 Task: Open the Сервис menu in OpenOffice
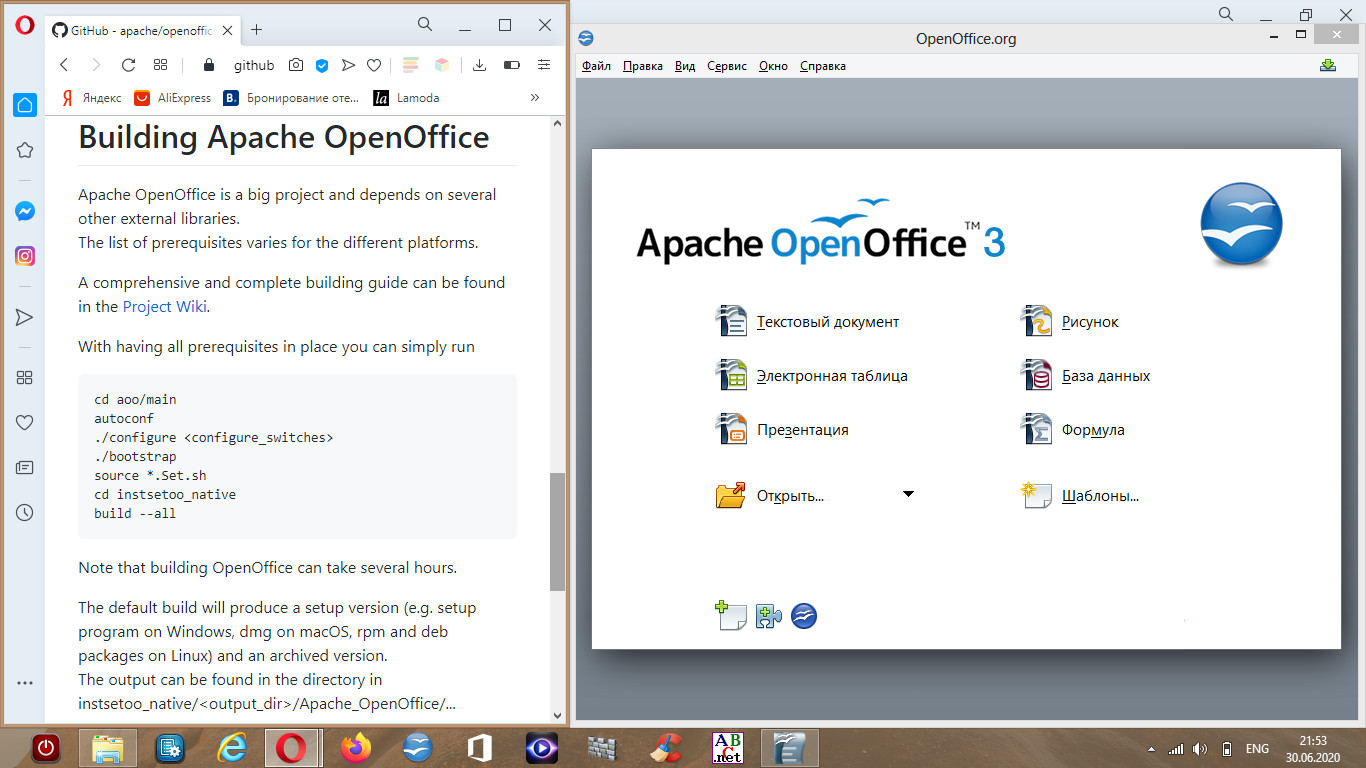(x=727, y=66)
